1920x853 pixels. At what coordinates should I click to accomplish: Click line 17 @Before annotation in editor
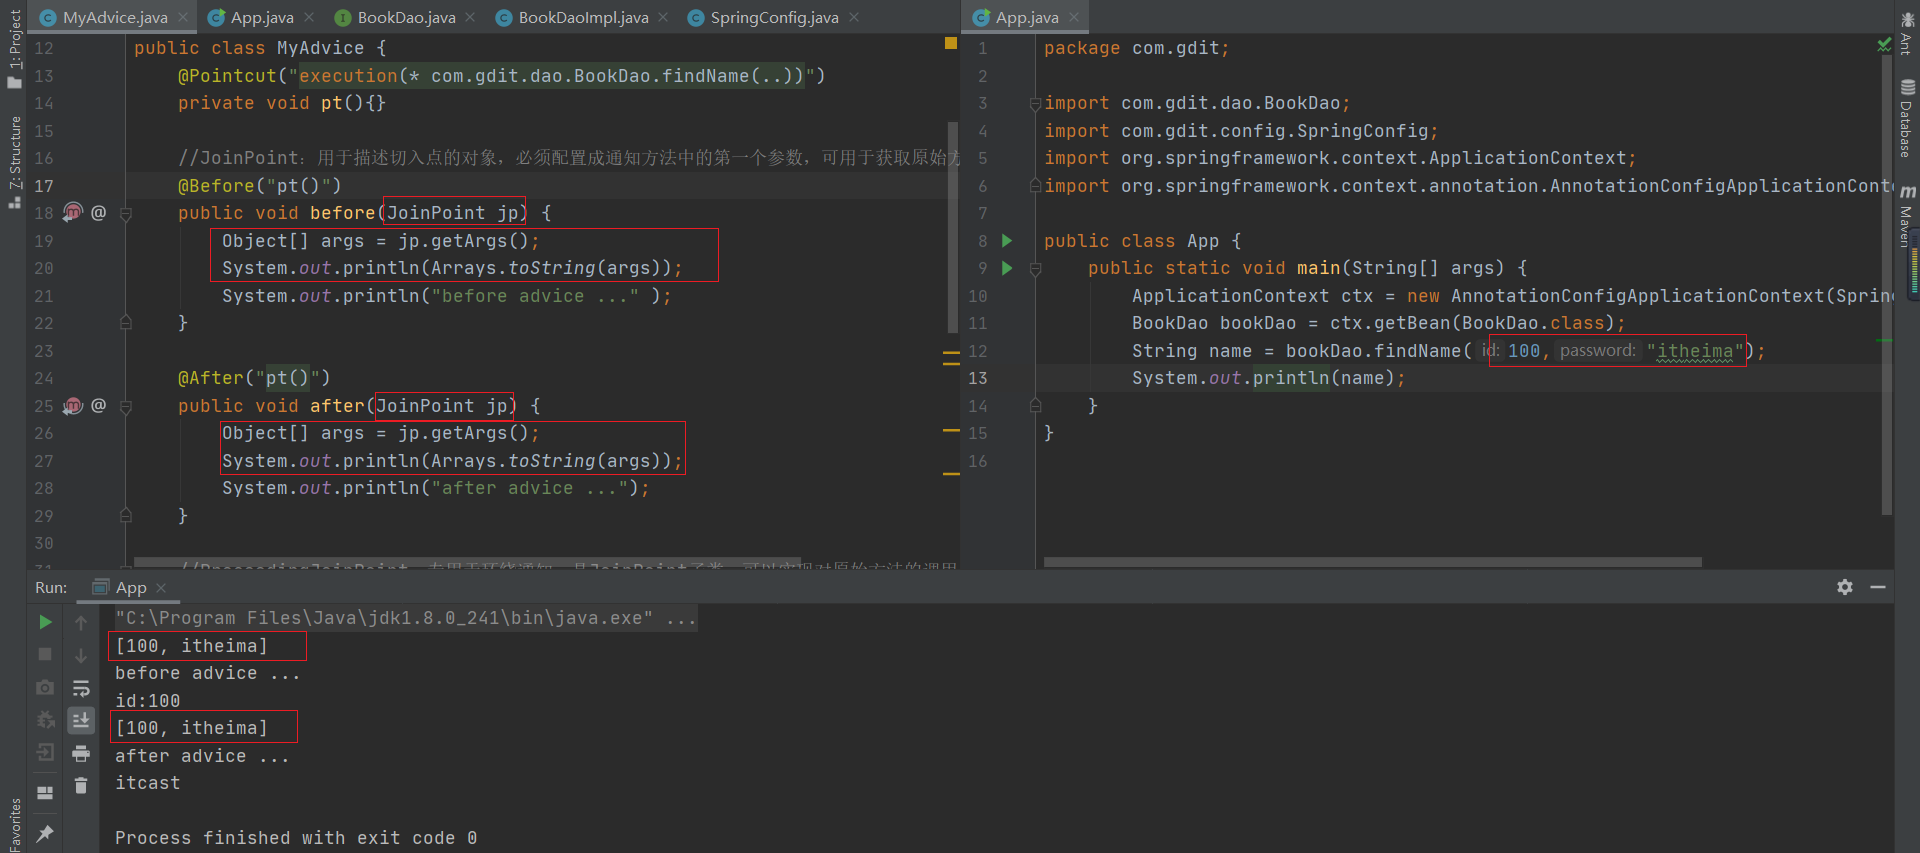point(260,186)
